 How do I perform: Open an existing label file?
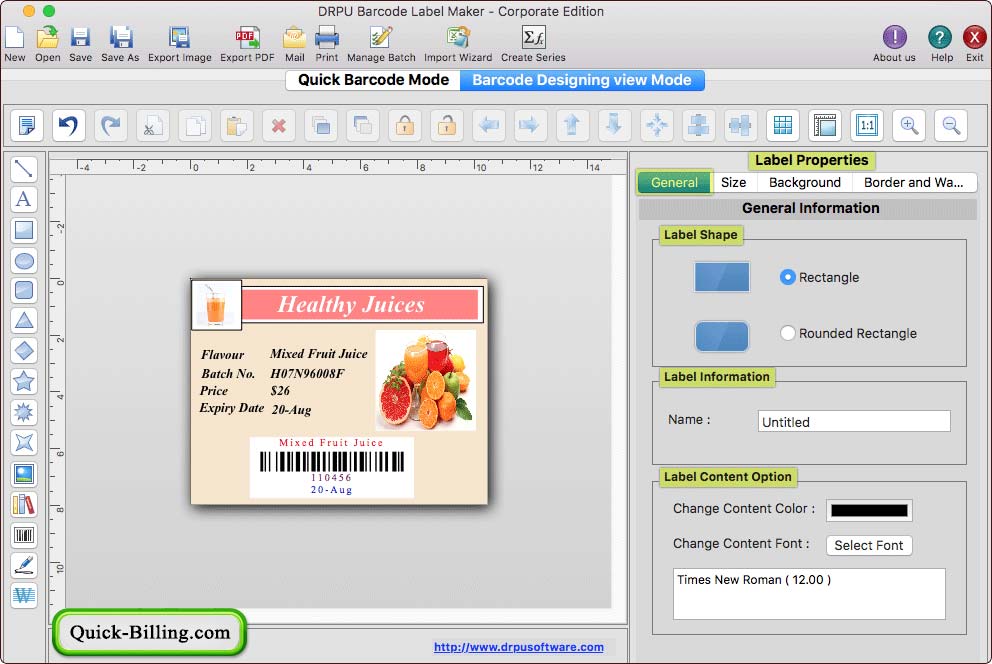47,44
